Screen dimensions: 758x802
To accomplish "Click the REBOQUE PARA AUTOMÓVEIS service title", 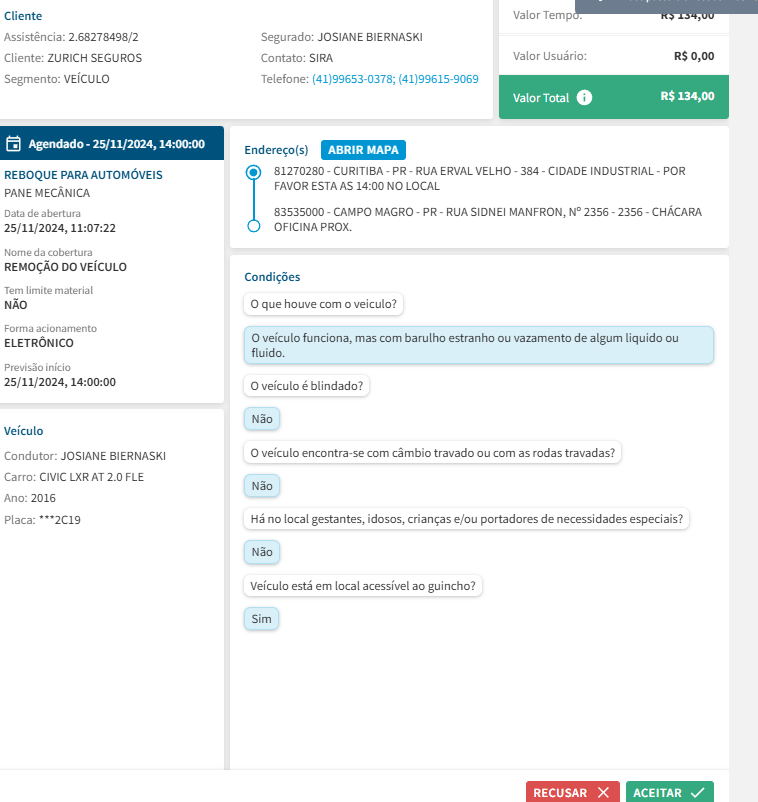I will 83,175.
